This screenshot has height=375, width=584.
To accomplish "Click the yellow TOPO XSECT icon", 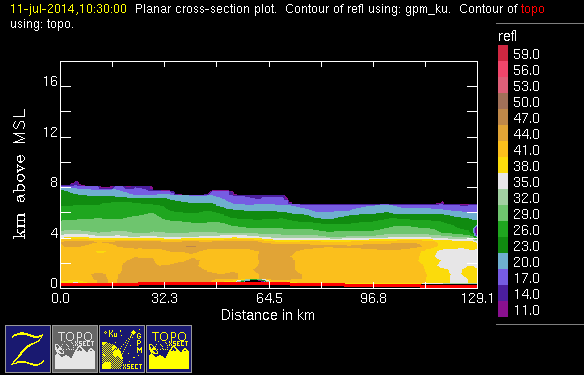I will 169,349.
